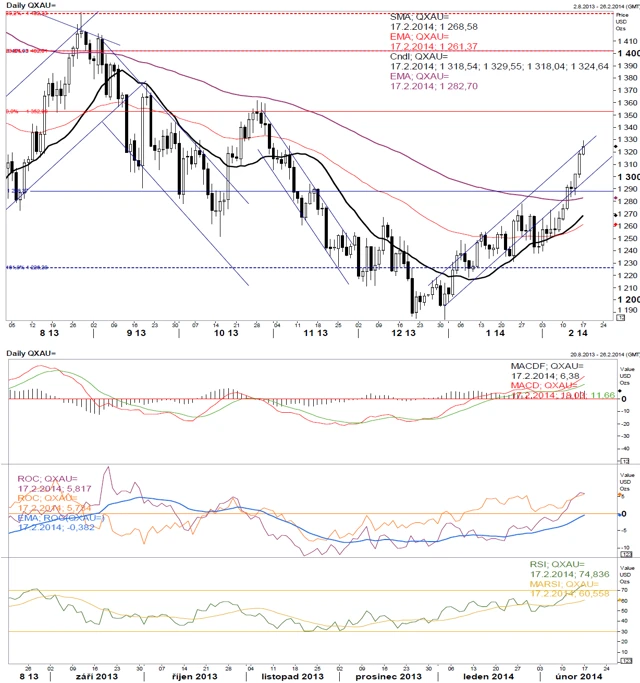Click the 'září 2013' month label
Viewport: 640px width, 683px height.
(x=97, y=676)
